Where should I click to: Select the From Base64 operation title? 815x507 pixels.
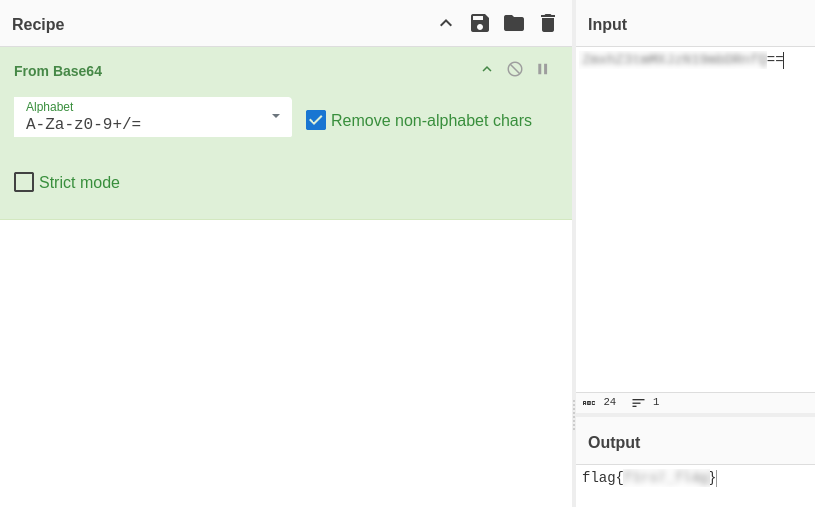[58, 71]
